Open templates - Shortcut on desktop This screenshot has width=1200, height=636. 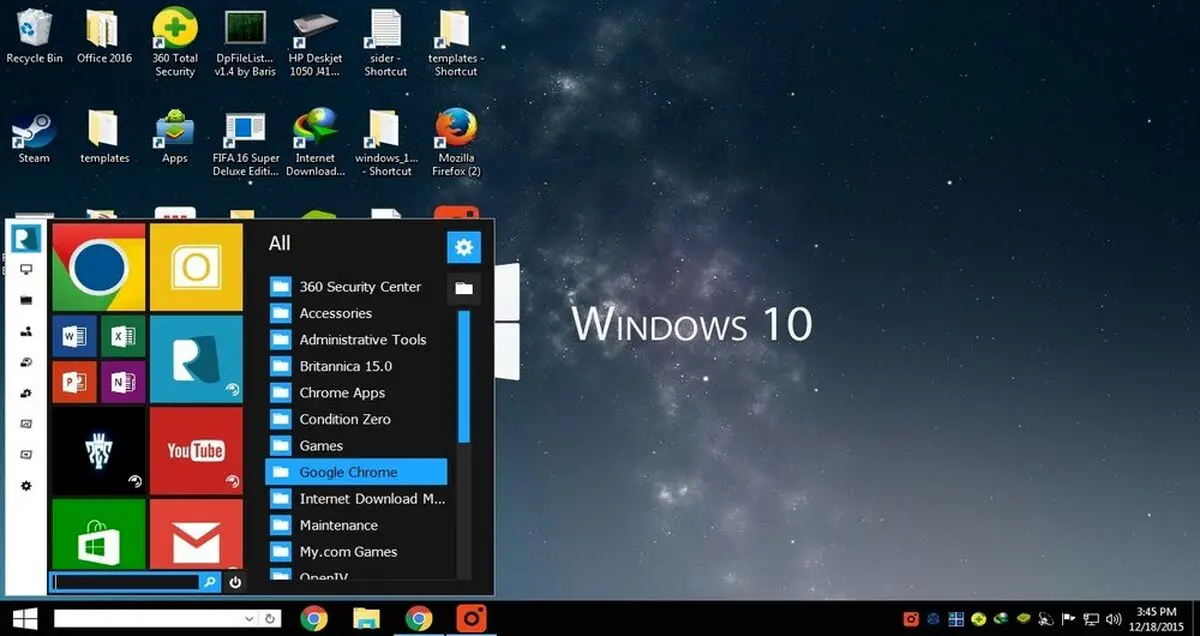456,43
